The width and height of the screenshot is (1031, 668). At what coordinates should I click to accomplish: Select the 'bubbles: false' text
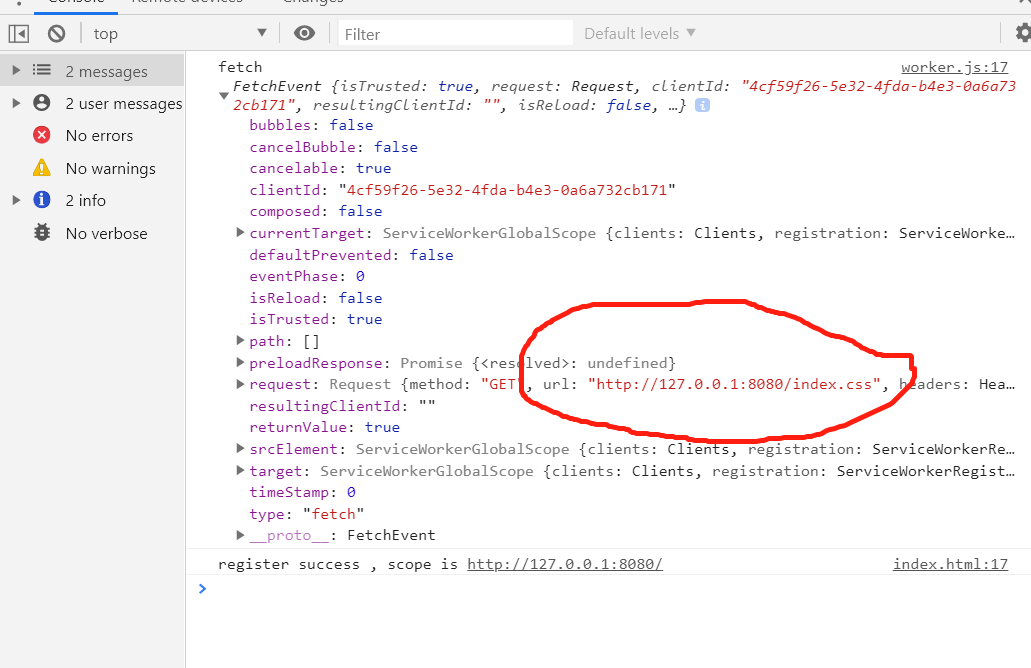[311, 125]
